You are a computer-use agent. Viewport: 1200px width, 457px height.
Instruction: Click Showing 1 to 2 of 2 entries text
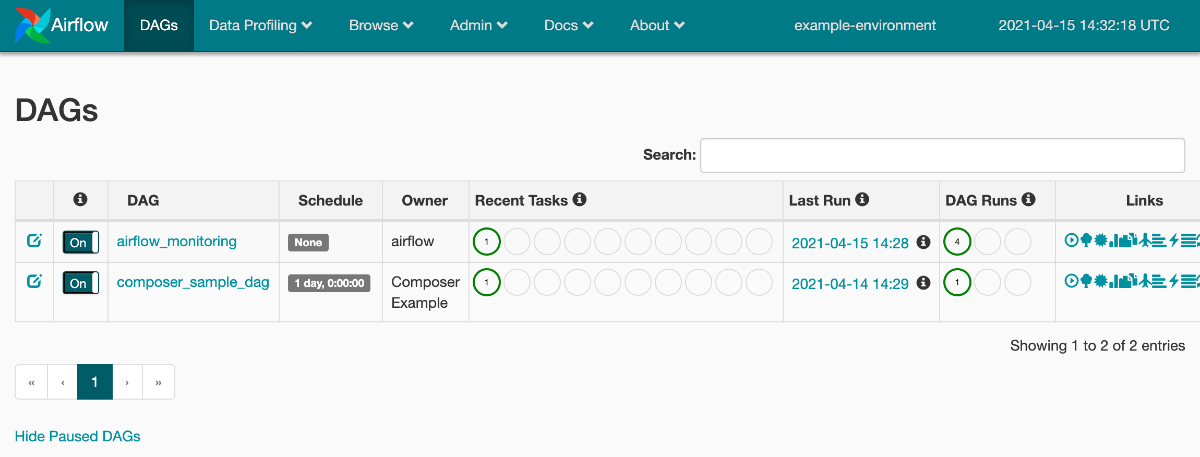(1097, 345)
